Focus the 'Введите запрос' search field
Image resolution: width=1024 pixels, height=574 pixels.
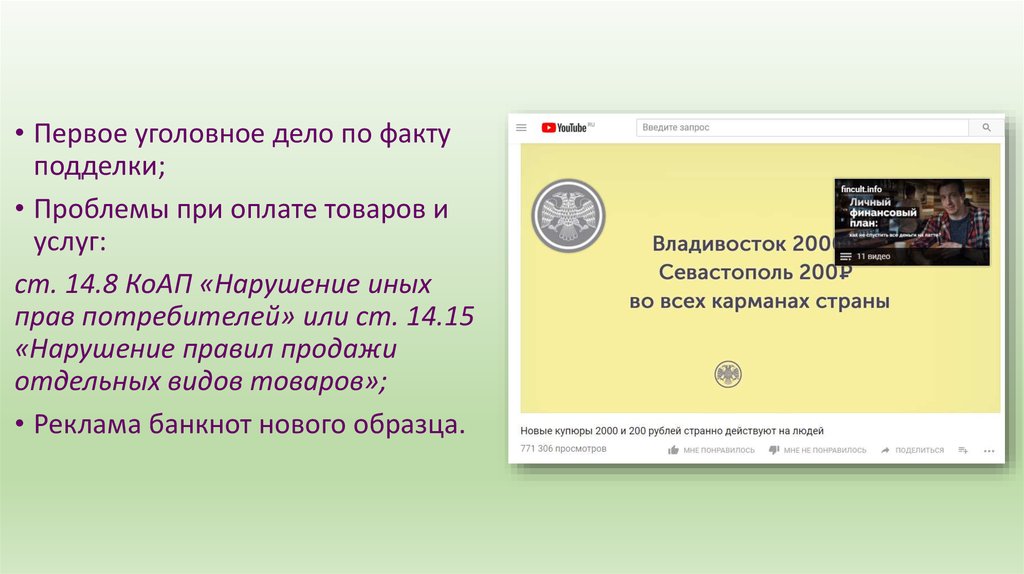(x=802, y=127)
